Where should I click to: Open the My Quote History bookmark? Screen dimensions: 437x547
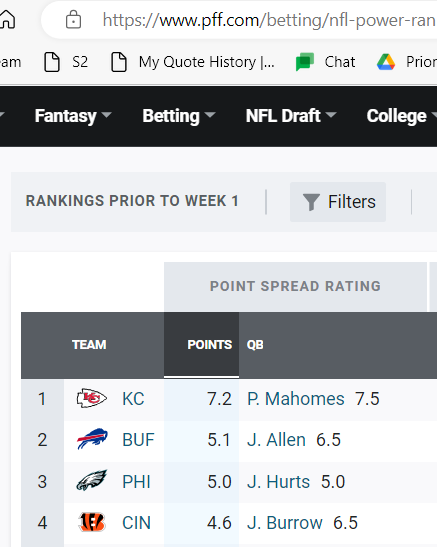coord(193,62)
